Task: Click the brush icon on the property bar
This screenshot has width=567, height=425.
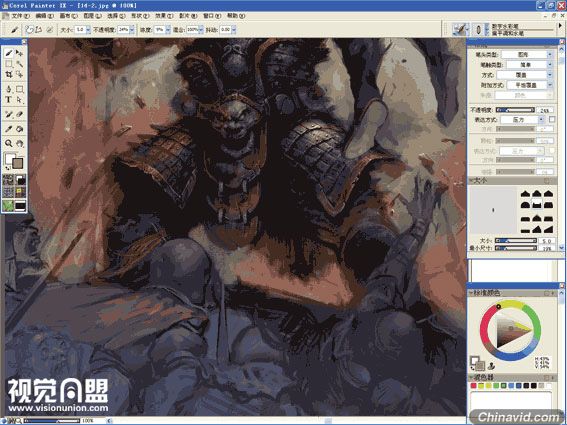Action: [14, 30]
